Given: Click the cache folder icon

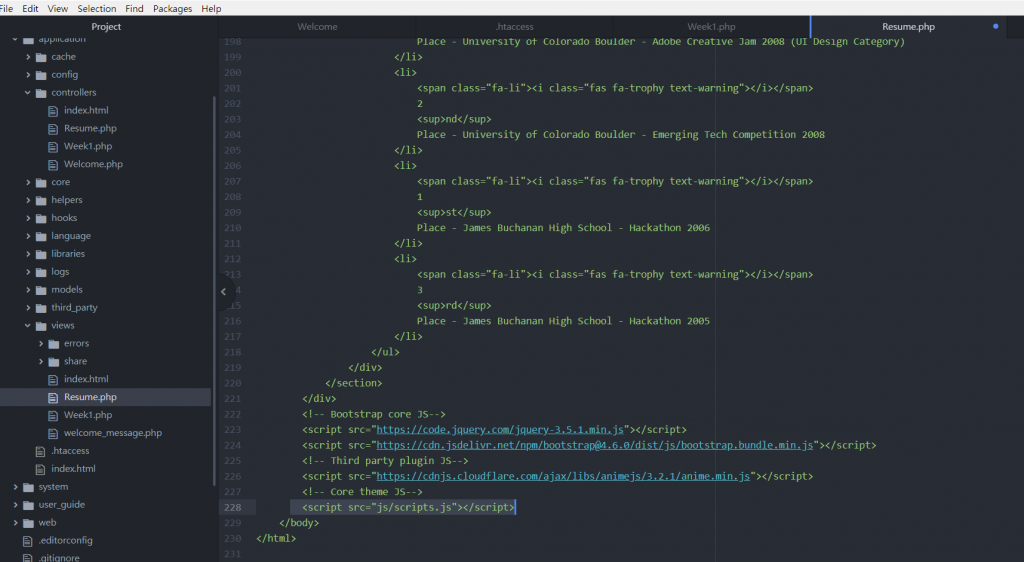Looking at the screenshot, I should [41, 57].
